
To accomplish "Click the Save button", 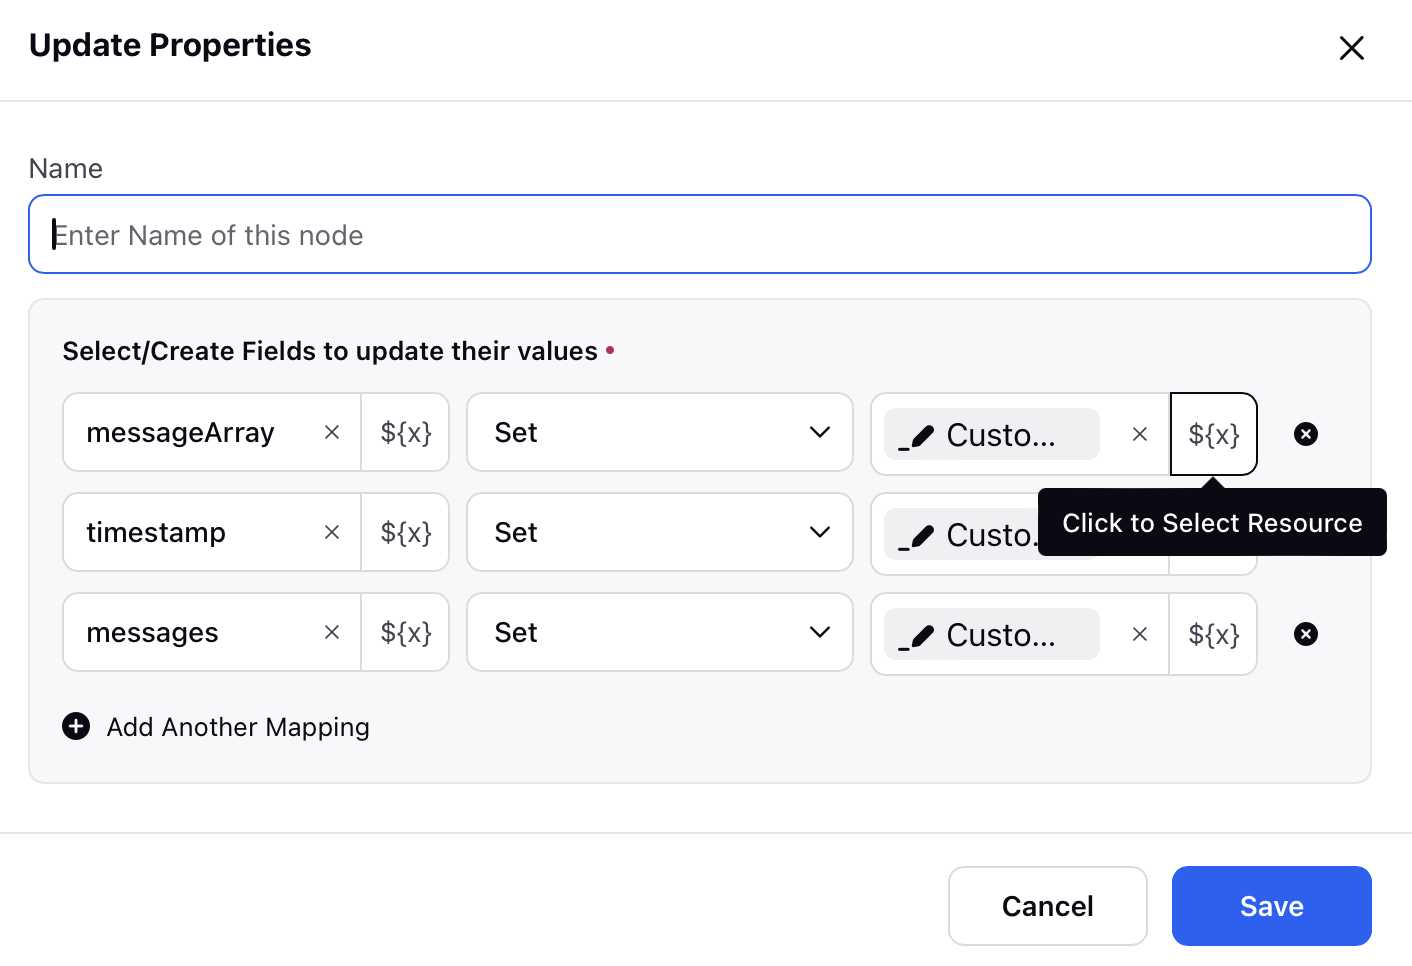I will coord(1271,906).
